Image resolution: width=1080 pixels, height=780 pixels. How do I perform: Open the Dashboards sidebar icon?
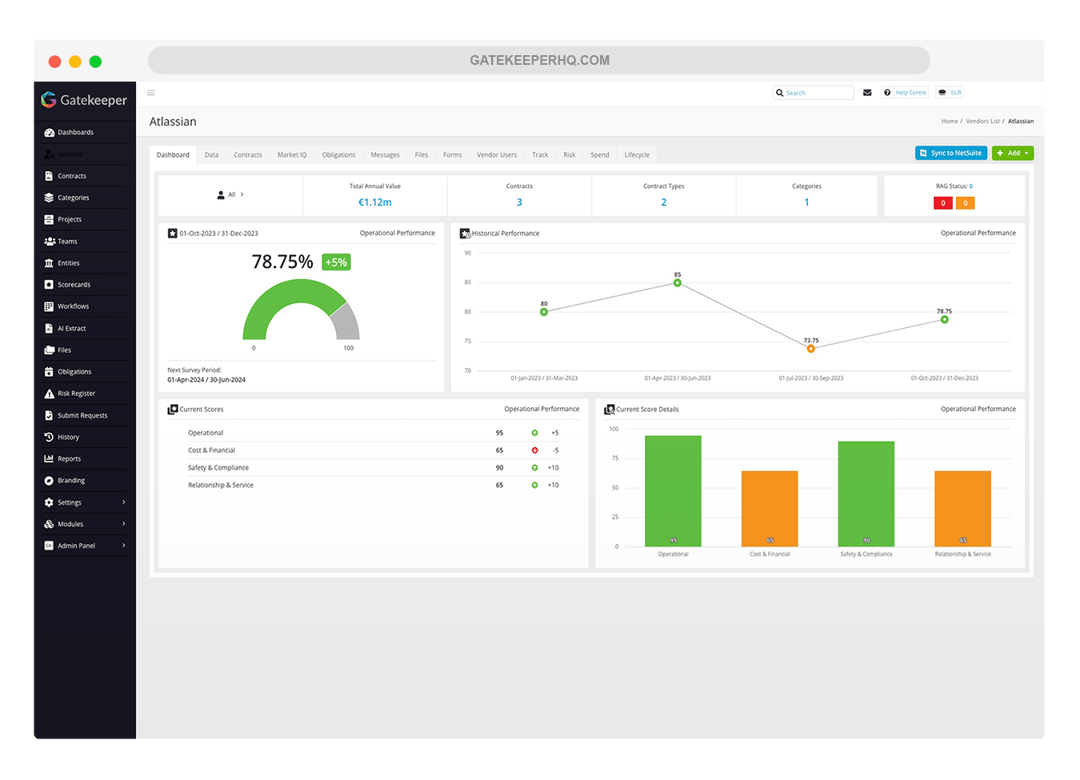point(51,132)
